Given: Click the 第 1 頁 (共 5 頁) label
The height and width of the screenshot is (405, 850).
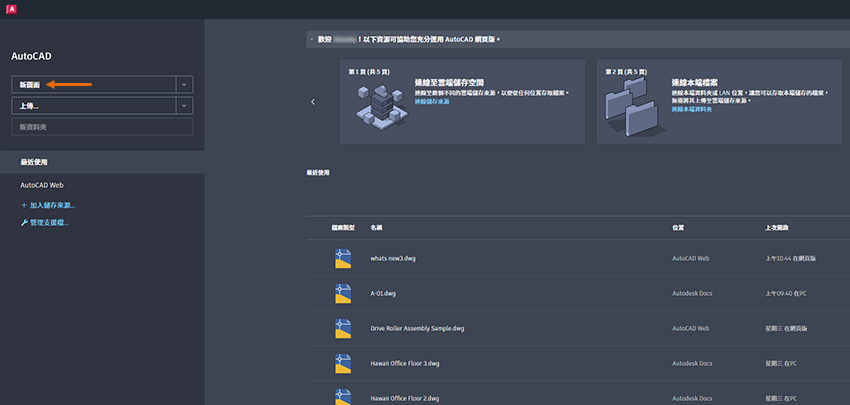Looking at the screenshot, I should (370, 72).
